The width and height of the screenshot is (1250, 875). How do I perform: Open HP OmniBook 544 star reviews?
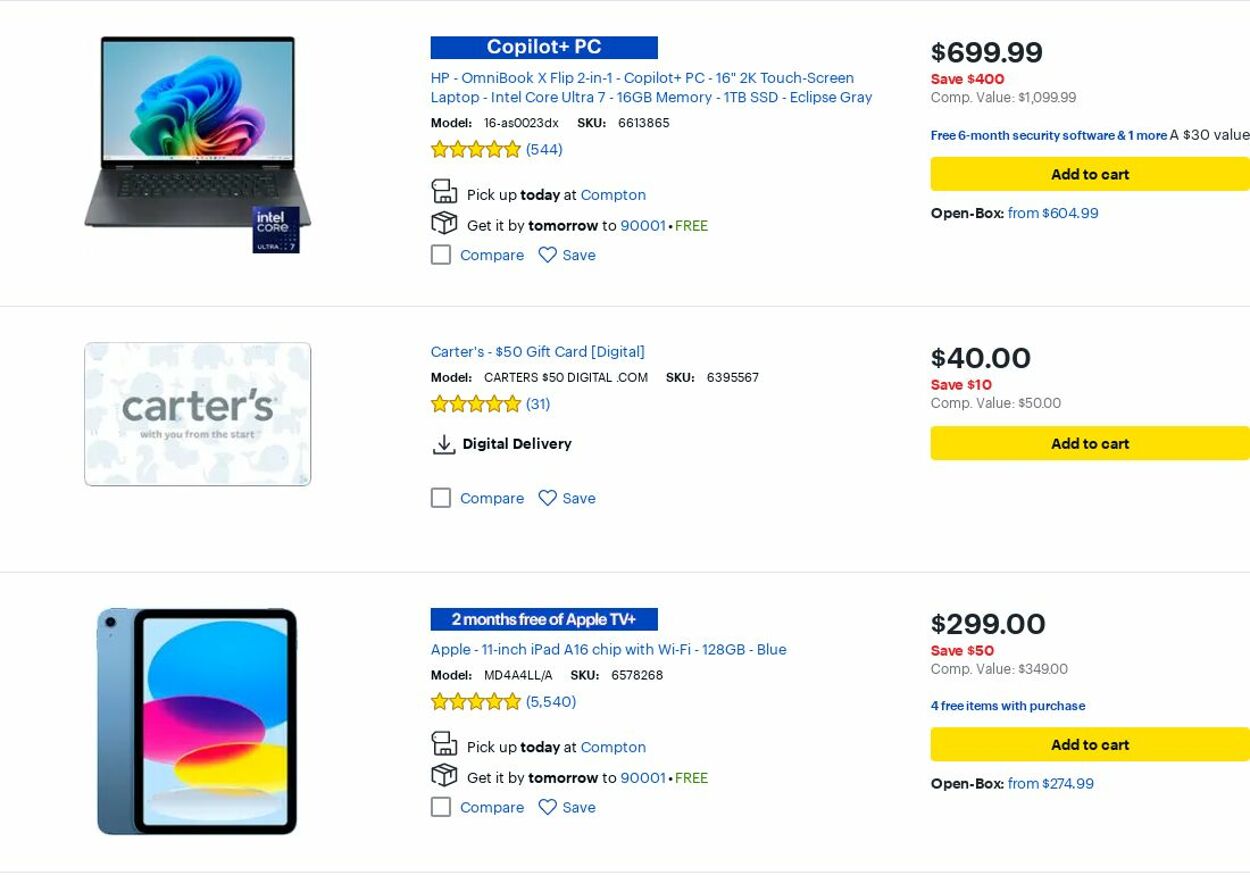pos(544,150)
